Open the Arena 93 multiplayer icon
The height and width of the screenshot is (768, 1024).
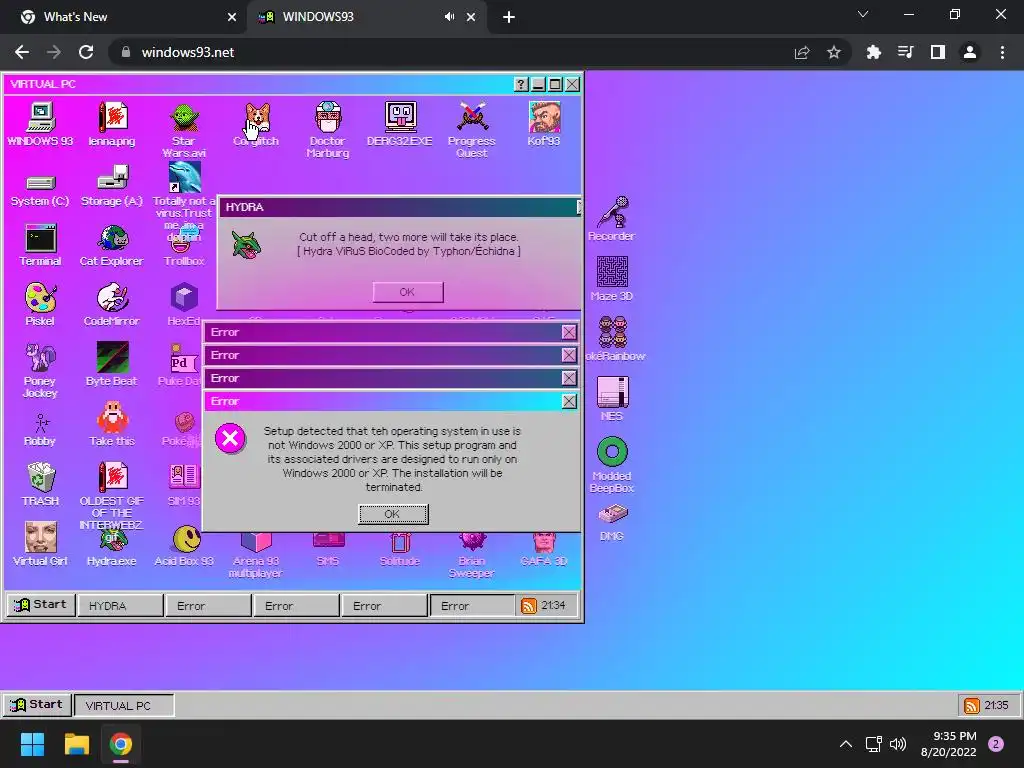point(256,542)
